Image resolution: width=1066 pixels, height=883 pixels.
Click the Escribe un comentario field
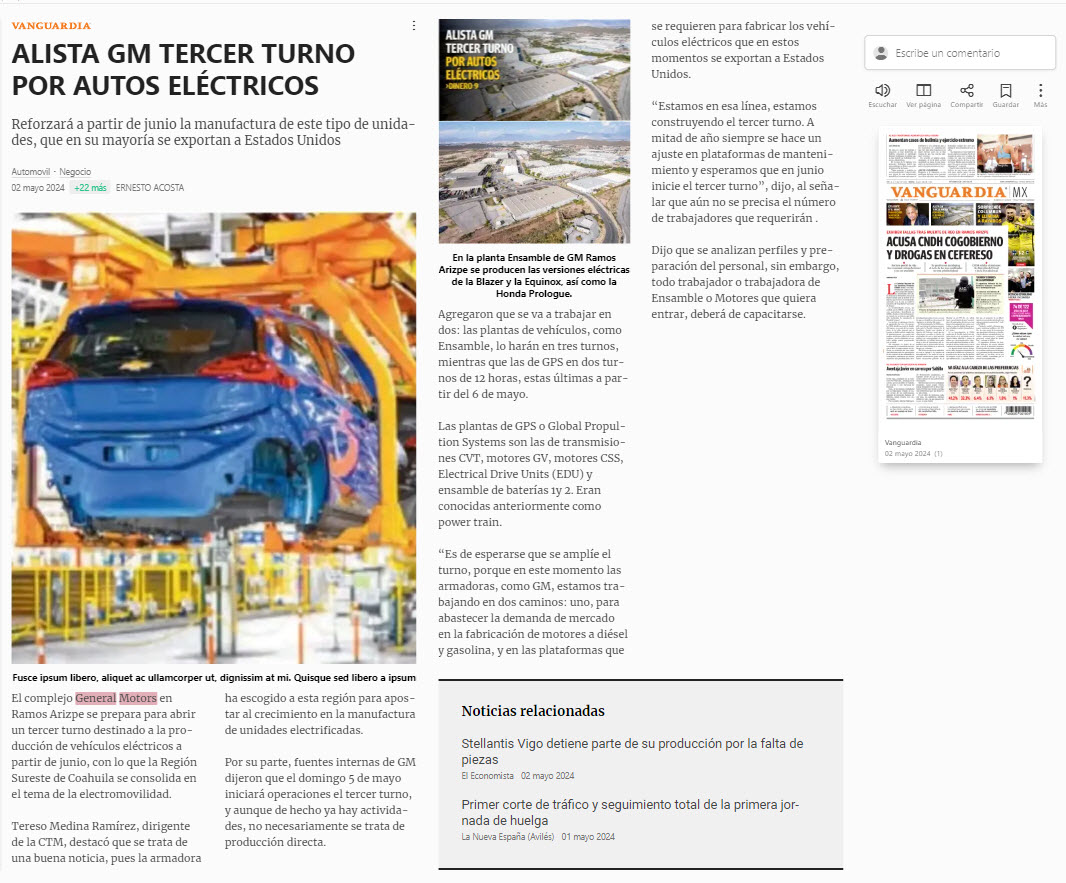(x=959, y=53)
